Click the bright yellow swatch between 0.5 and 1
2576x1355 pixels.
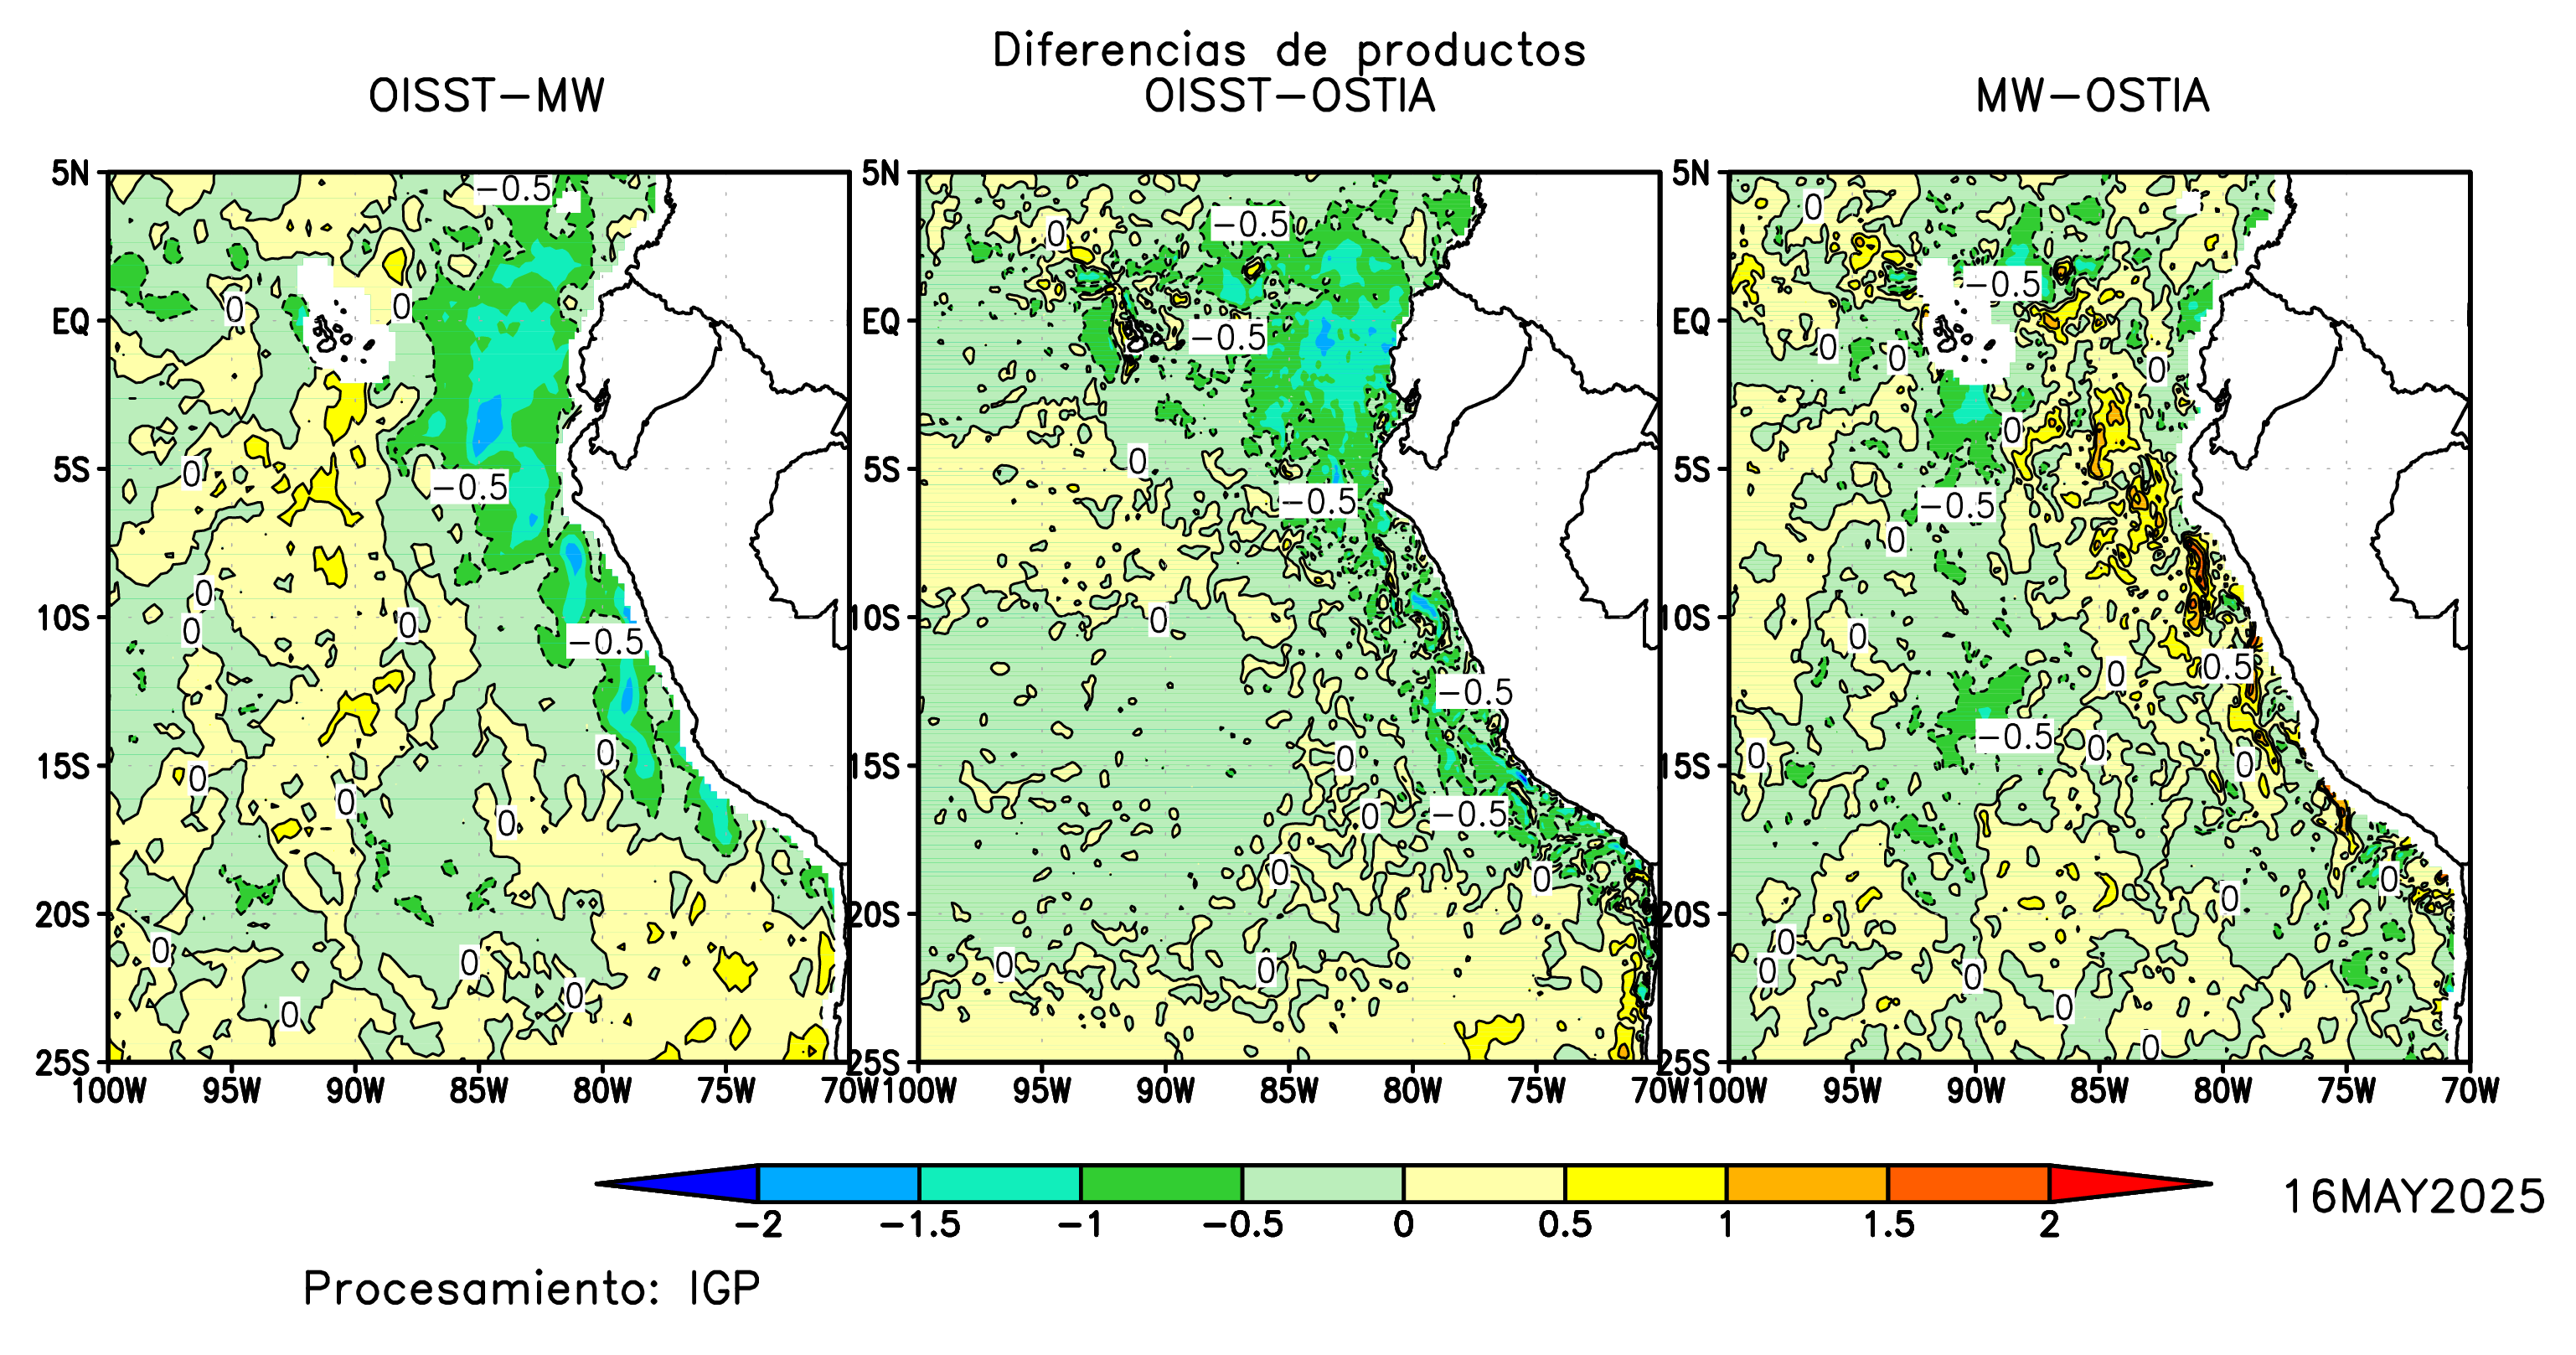1646,1183
